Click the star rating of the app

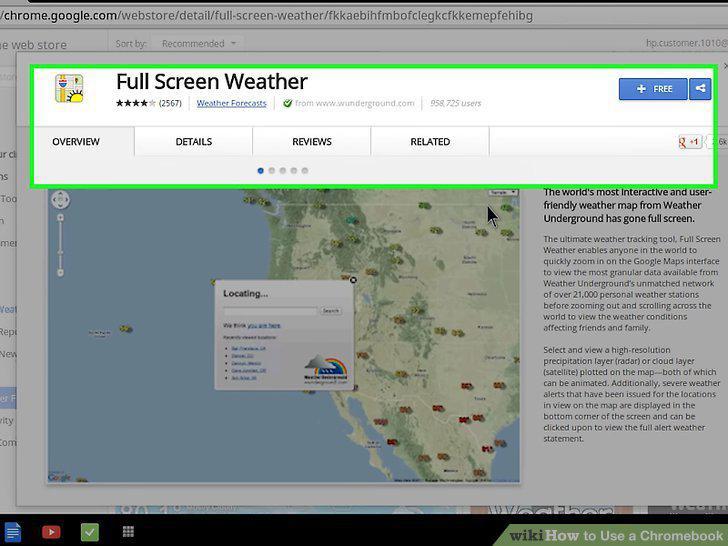click(x=136, y=103)
